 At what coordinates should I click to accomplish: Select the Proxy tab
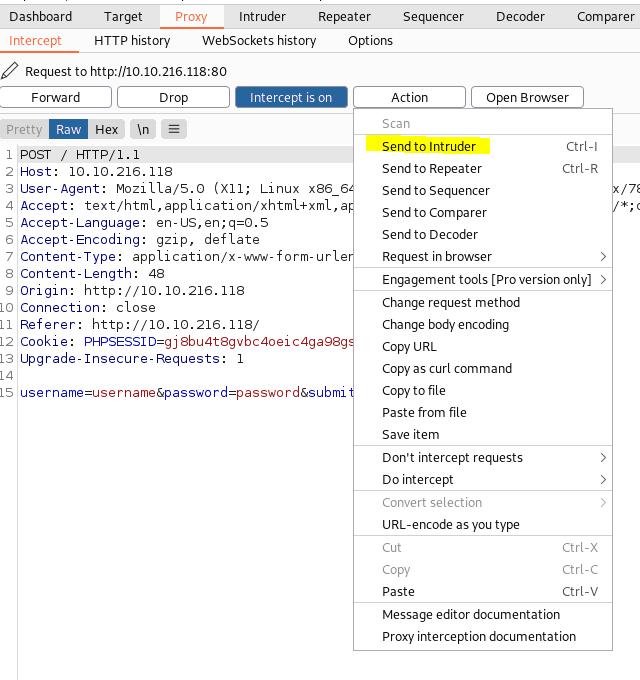[191, 16]
